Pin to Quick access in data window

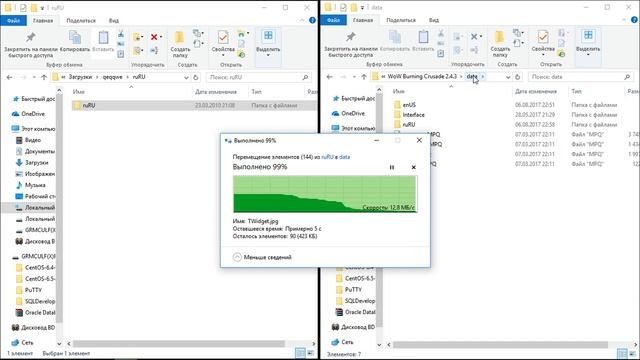(350, 44)
